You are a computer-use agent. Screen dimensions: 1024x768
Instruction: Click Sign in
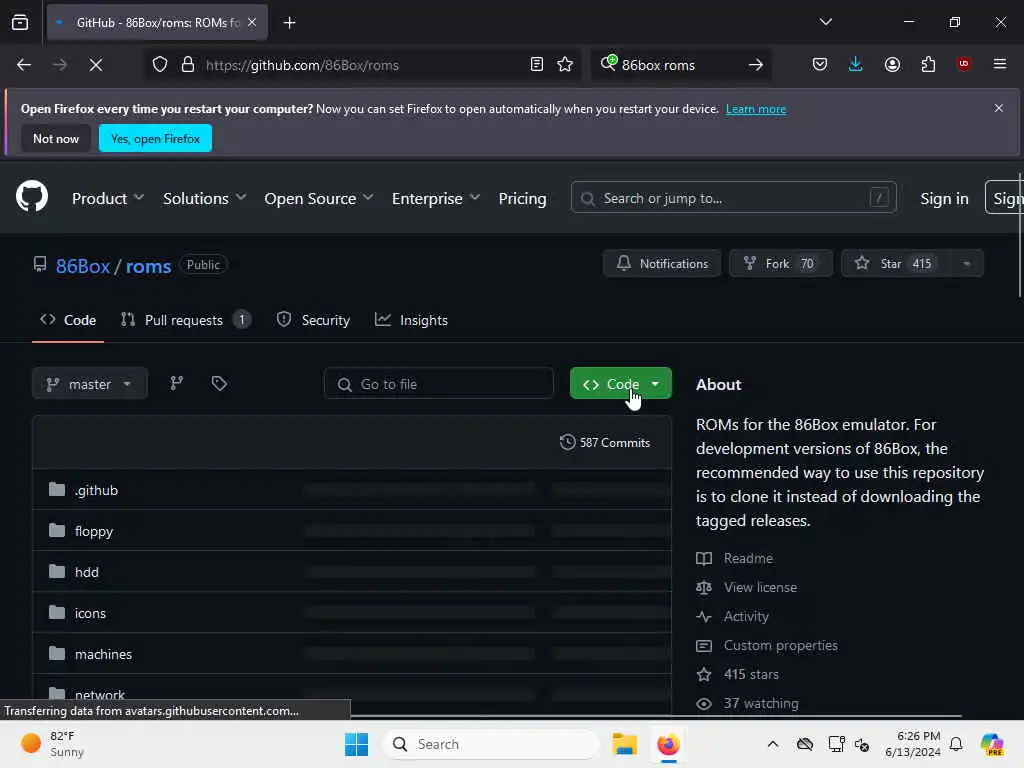944,199
